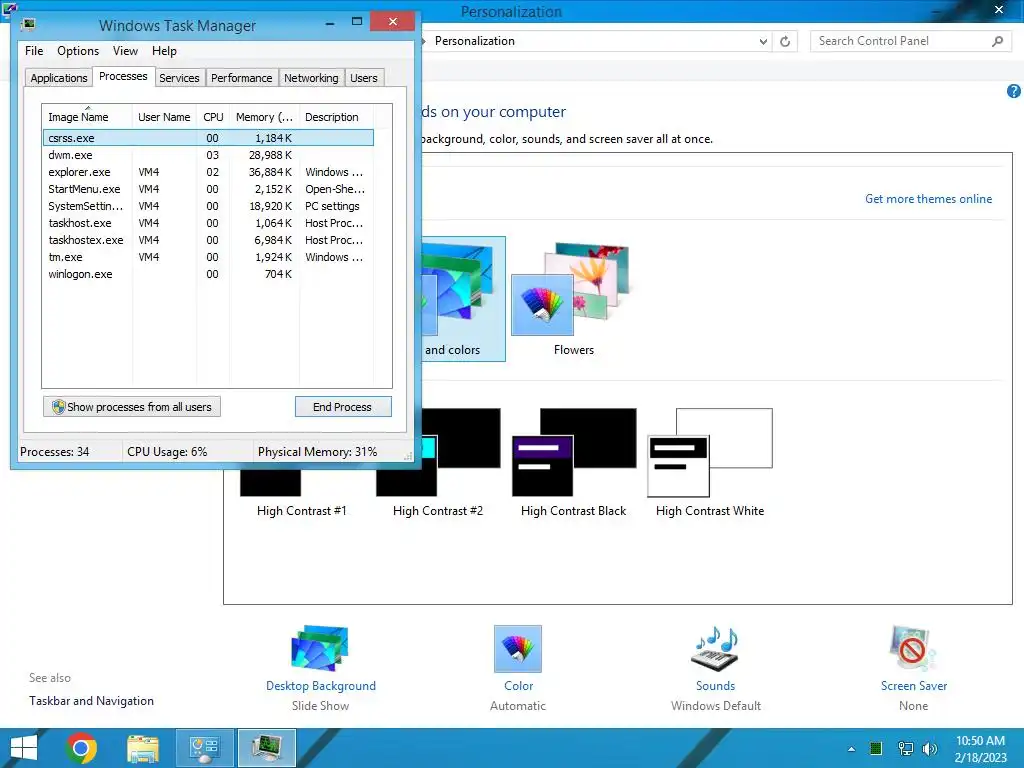
Task: Click the volume speaker tray icon
Action: tap(929, 748)
